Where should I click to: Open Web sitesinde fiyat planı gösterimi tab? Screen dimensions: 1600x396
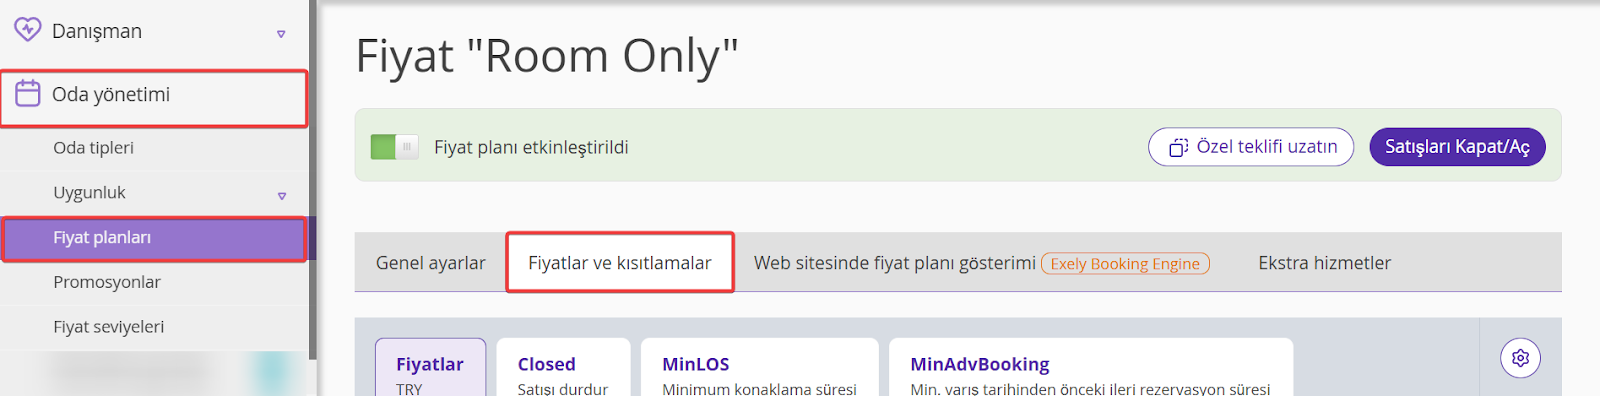click(894, 263)
